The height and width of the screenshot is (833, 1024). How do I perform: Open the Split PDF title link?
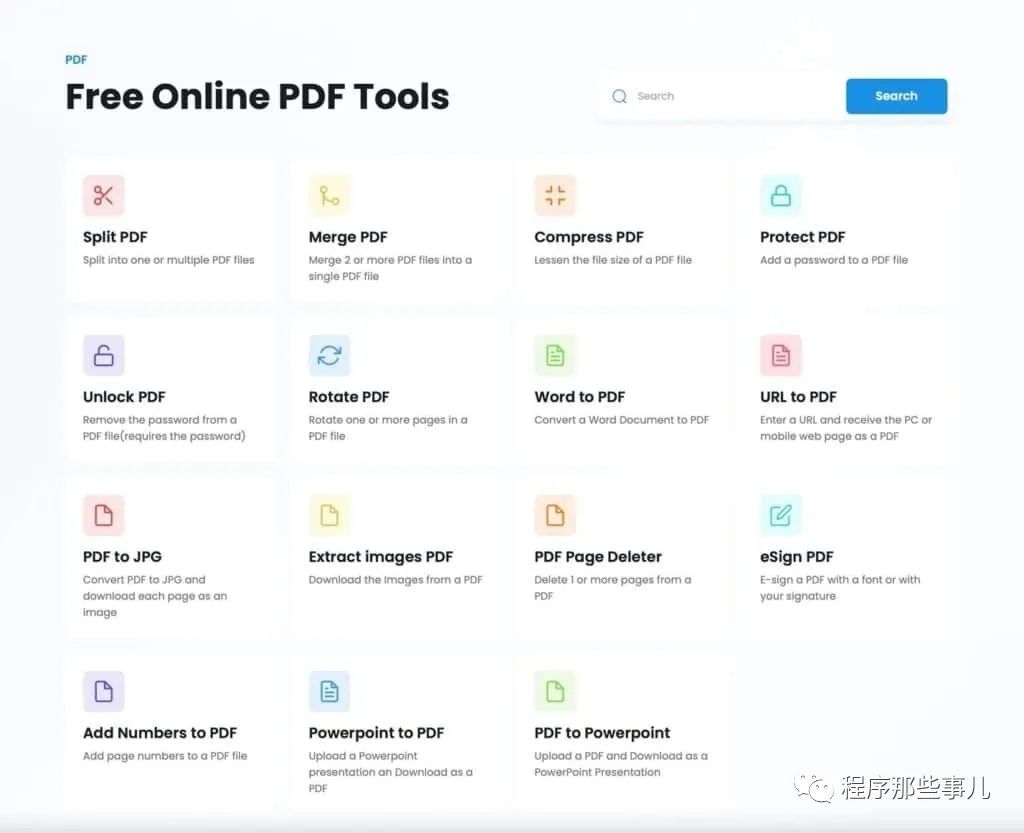click(x=115, y=237)
